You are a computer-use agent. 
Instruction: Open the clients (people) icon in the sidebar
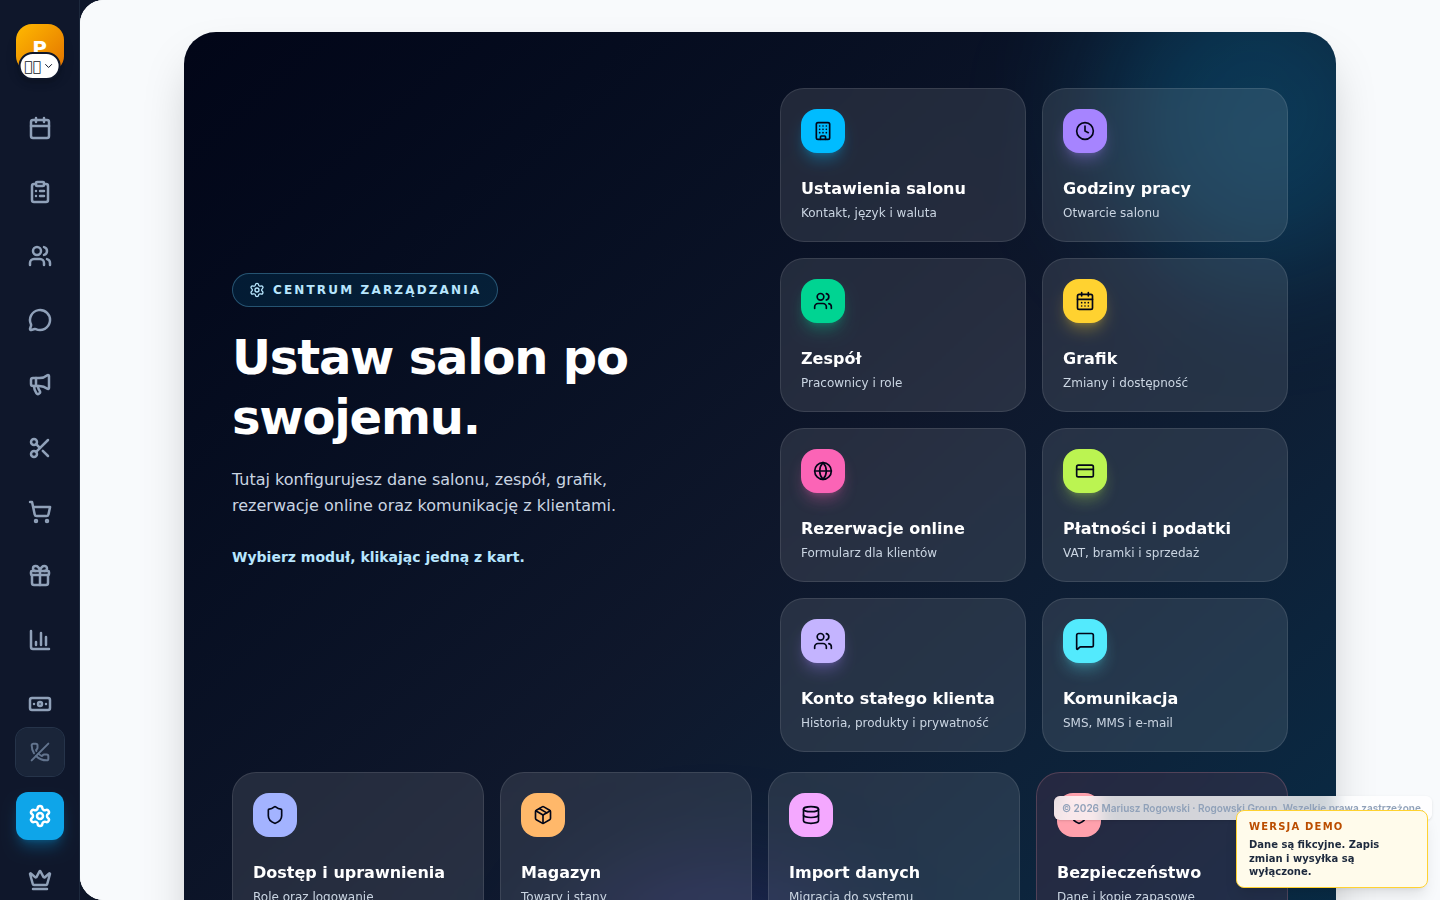40,256
